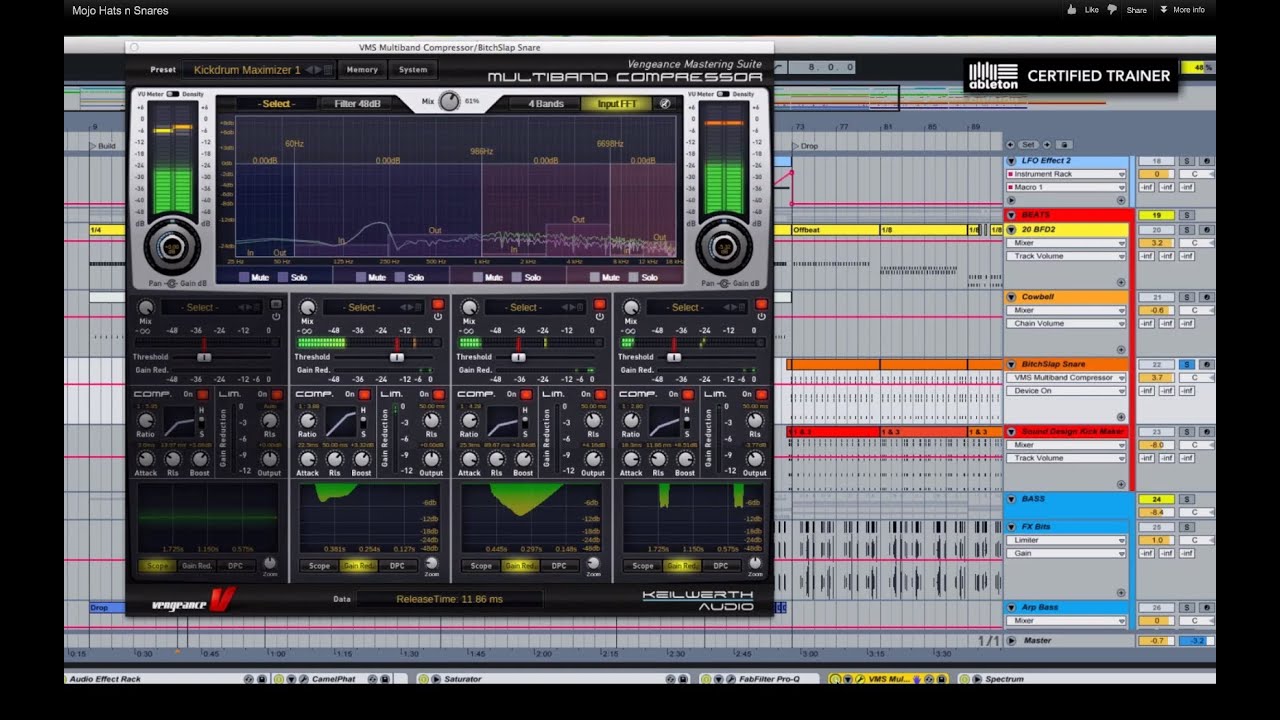Toggle track activator 19 on BEATS group

coord(1156,215)
